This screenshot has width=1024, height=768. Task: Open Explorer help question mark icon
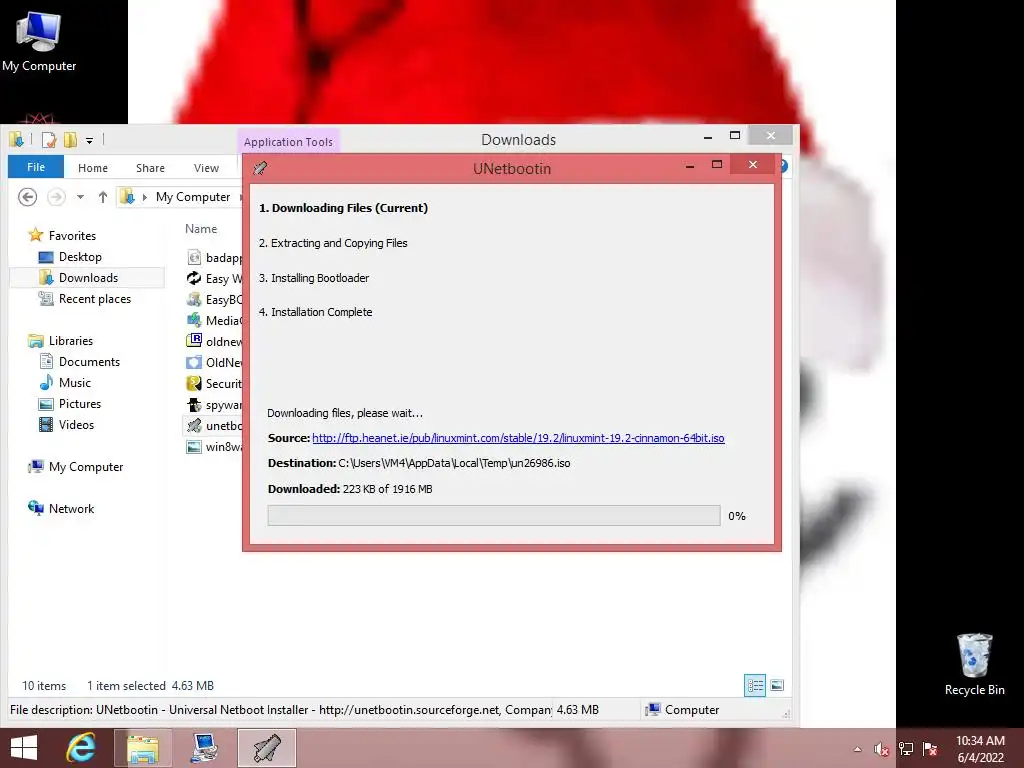click(x=784, y=166)
